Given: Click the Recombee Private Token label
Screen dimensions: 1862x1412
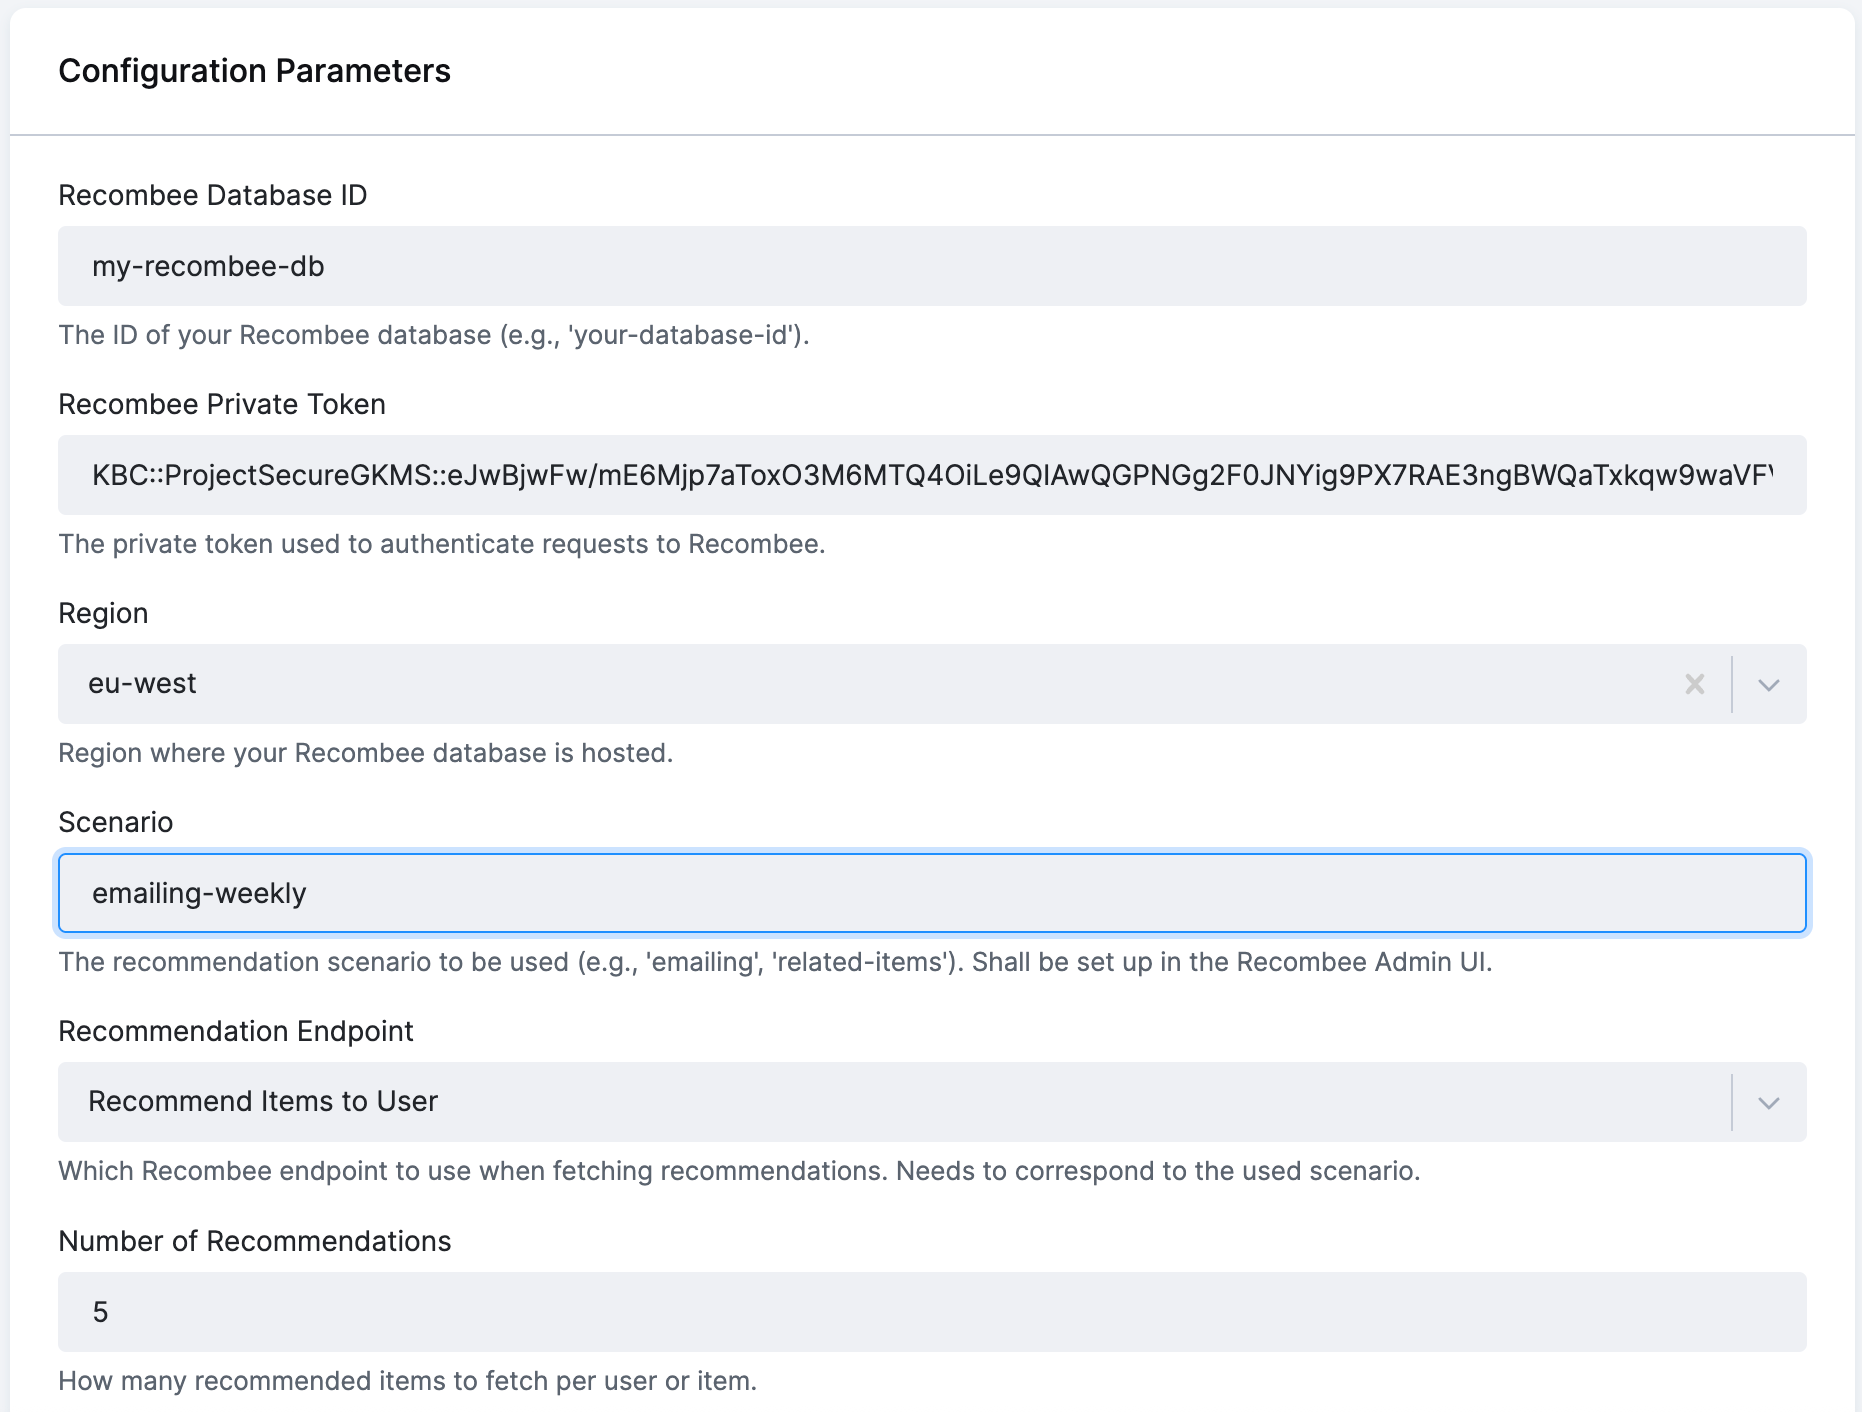Looking at the screenshot, I should (x=222, y=404).
